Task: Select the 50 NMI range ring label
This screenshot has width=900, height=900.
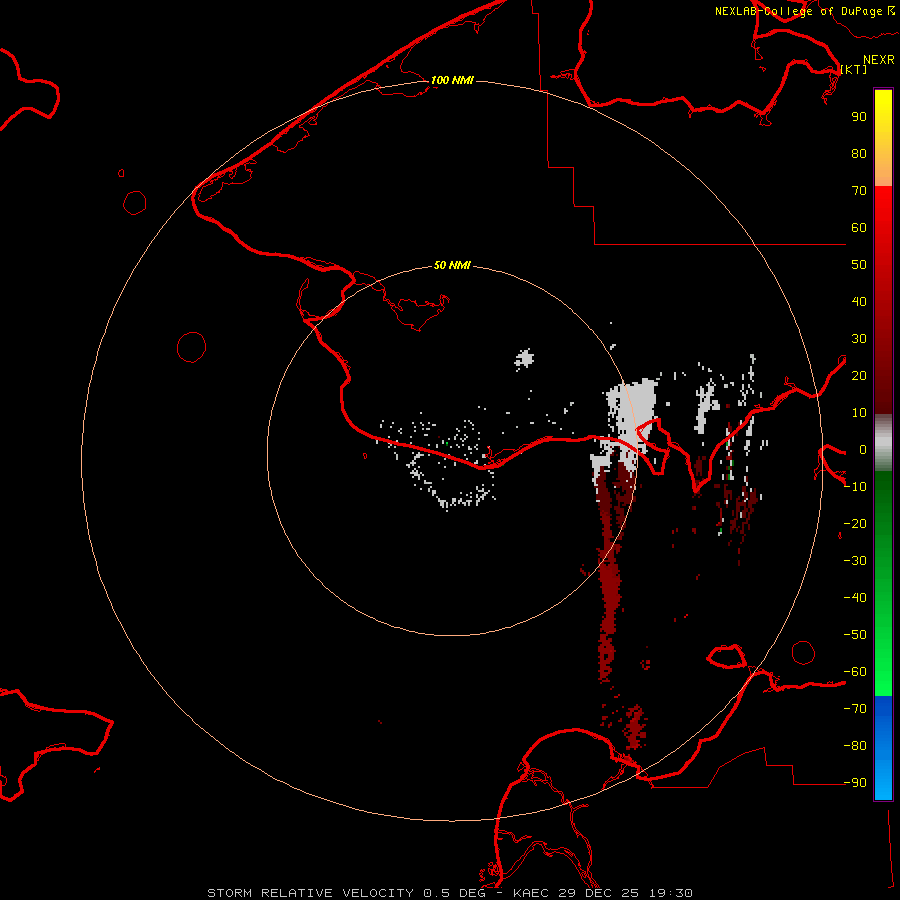Action: click(452, 265)
